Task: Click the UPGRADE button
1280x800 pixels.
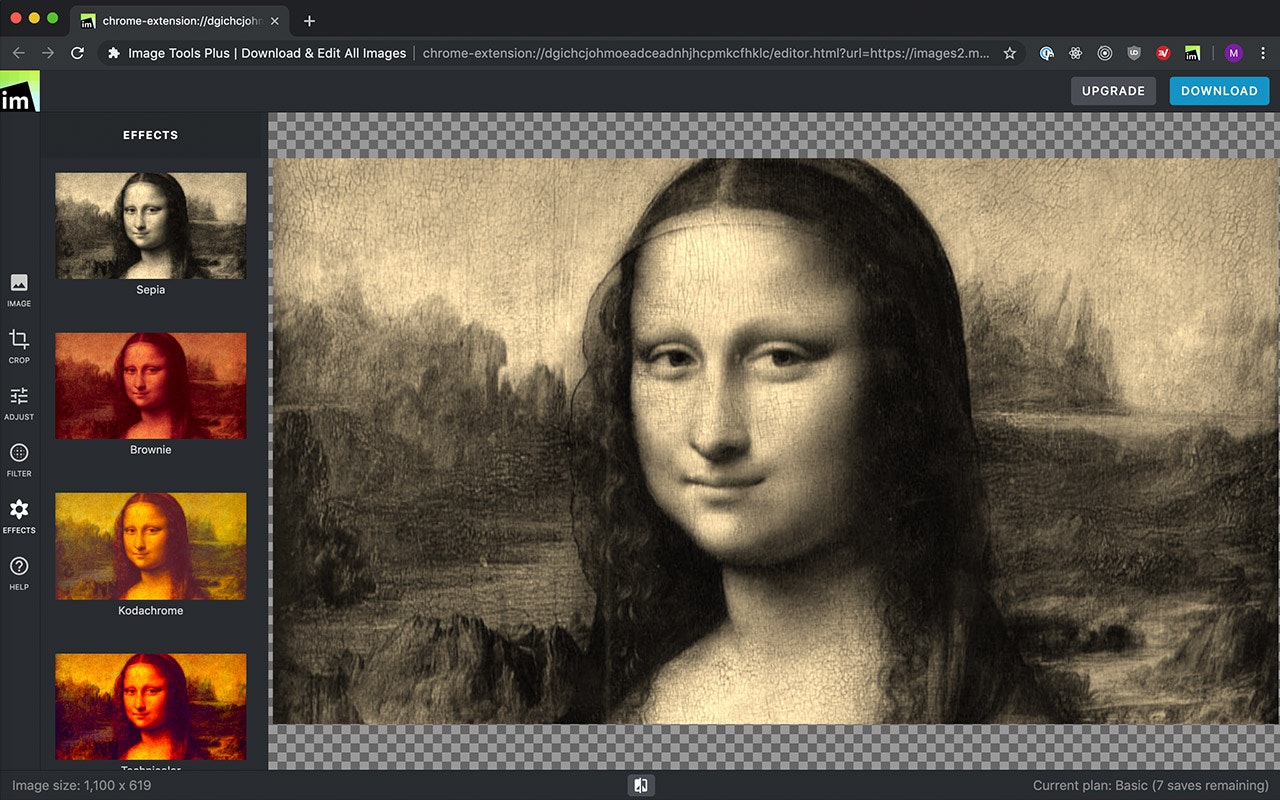Action: (1113, 91)
